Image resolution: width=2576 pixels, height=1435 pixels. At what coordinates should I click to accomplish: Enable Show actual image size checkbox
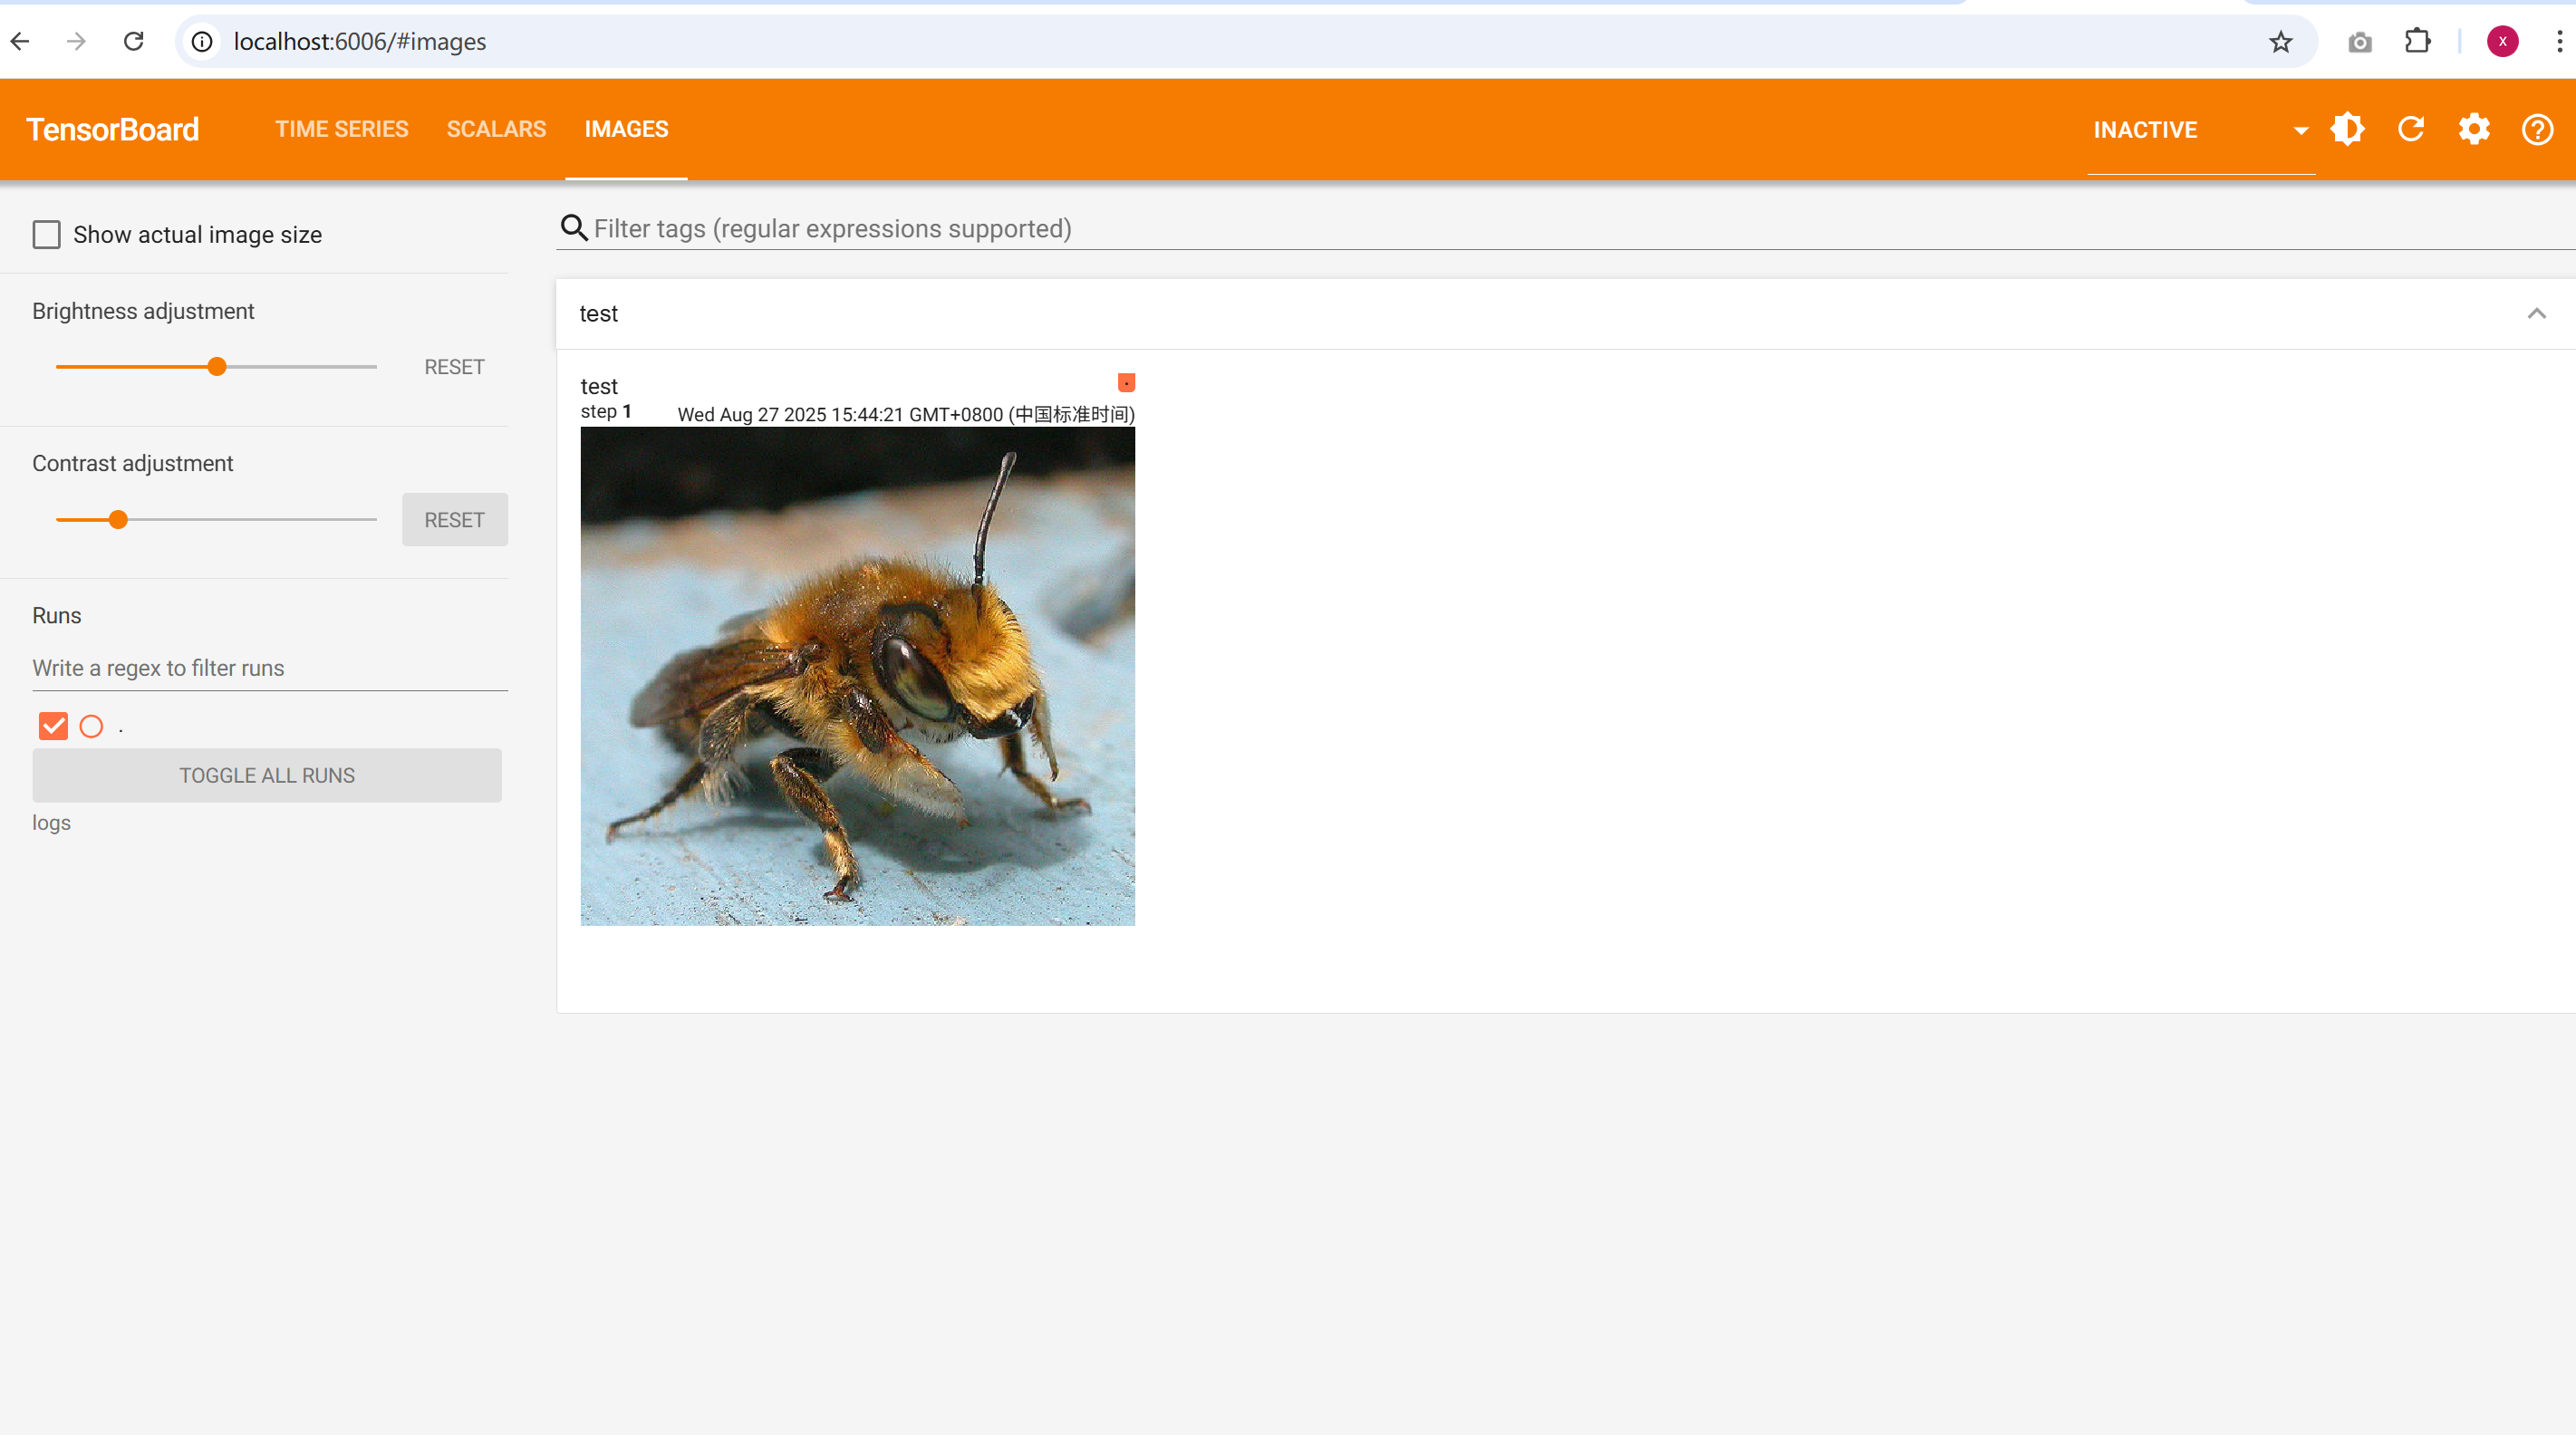(47, 235)
